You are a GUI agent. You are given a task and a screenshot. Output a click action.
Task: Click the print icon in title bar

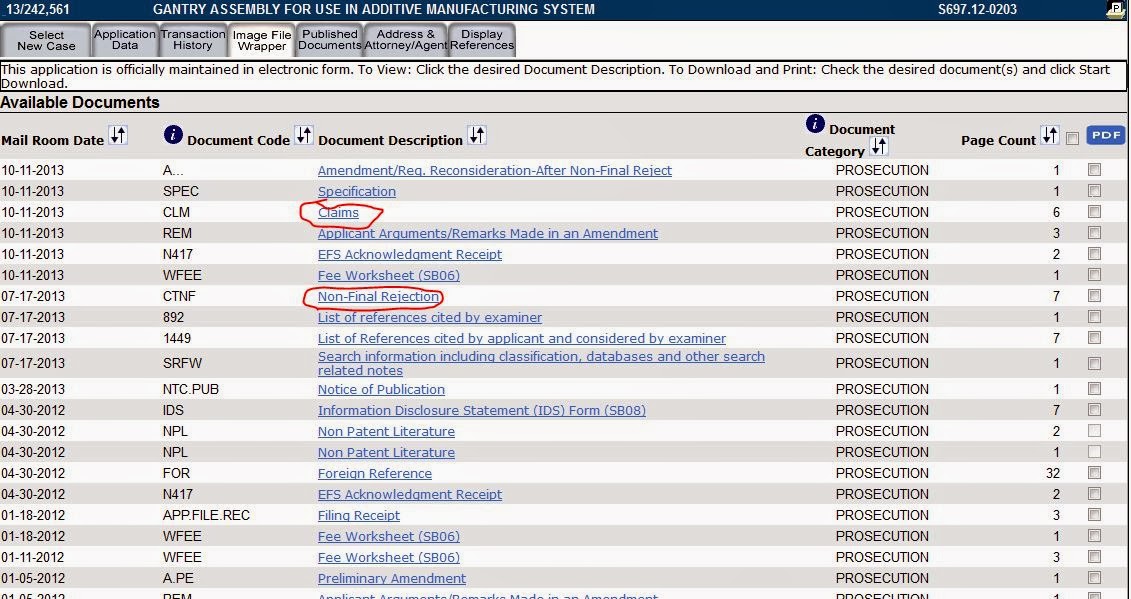(1113, 9)
